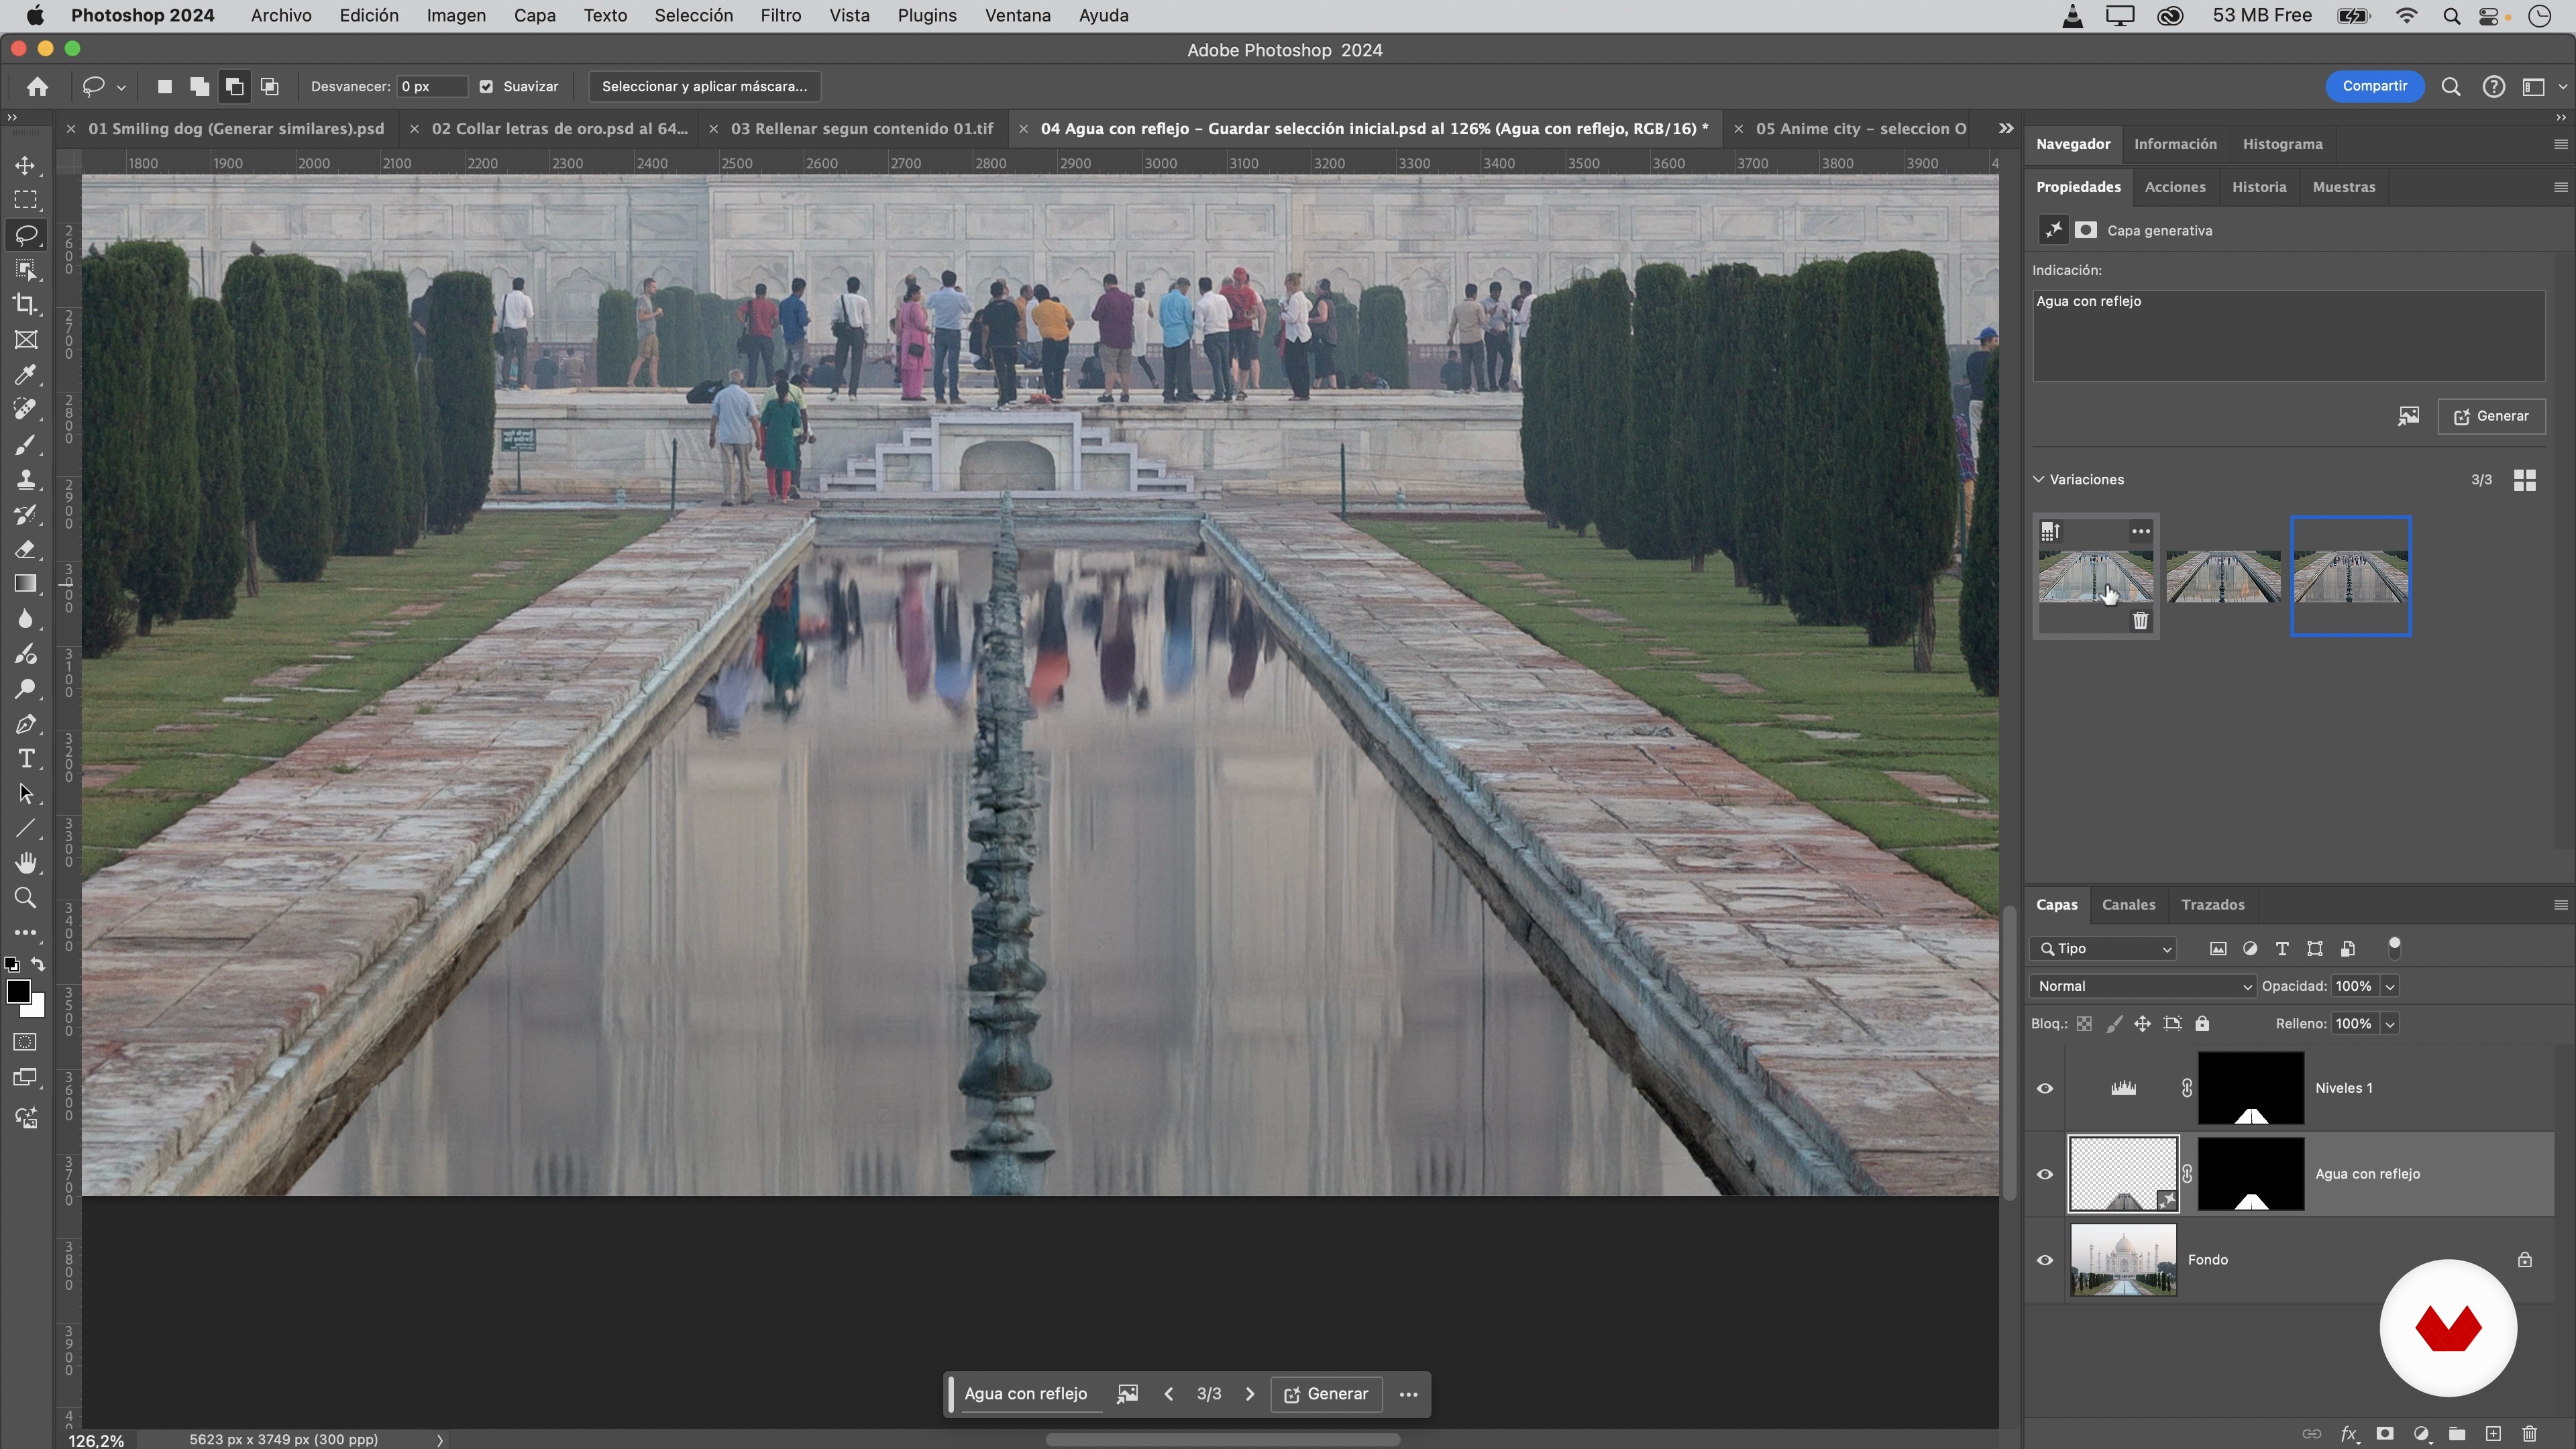The image size is (2576, 1449).
Task: Delete the hovered variation with trash icon
Action: click(2140, 621)
